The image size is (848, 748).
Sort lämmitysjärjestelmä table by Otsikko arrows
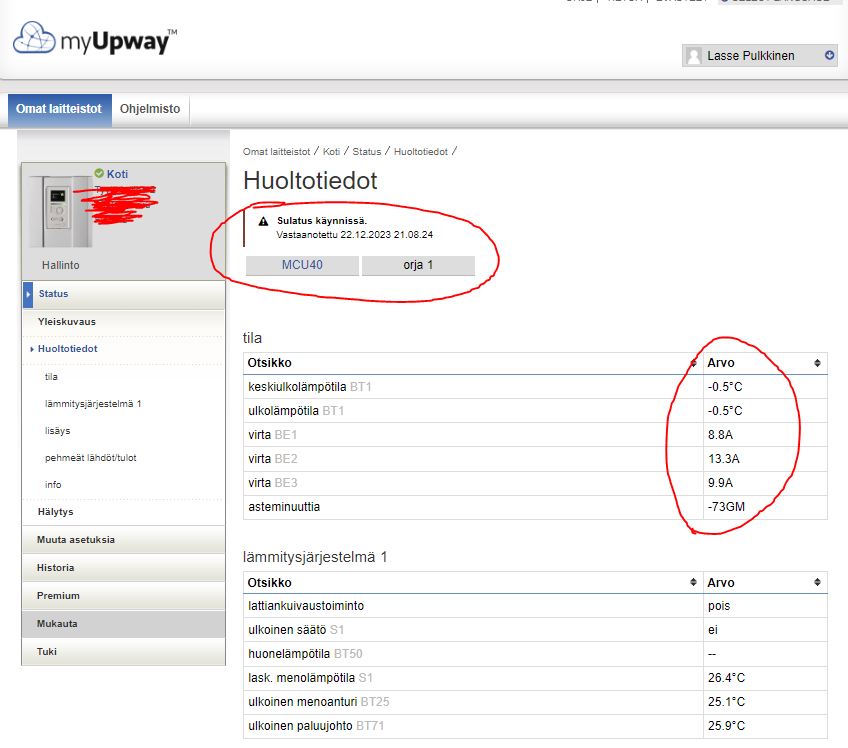coord(693,583)
